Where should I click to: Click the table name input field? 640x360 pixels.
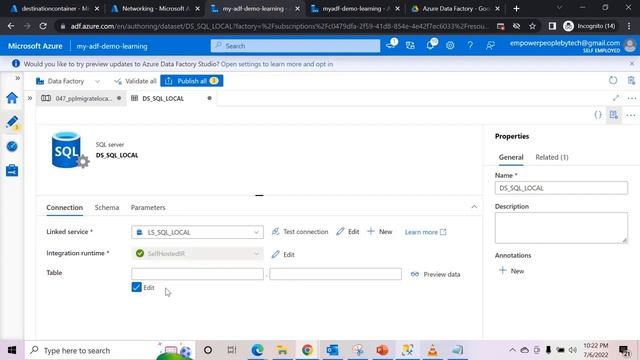click(x=336, y=274)
